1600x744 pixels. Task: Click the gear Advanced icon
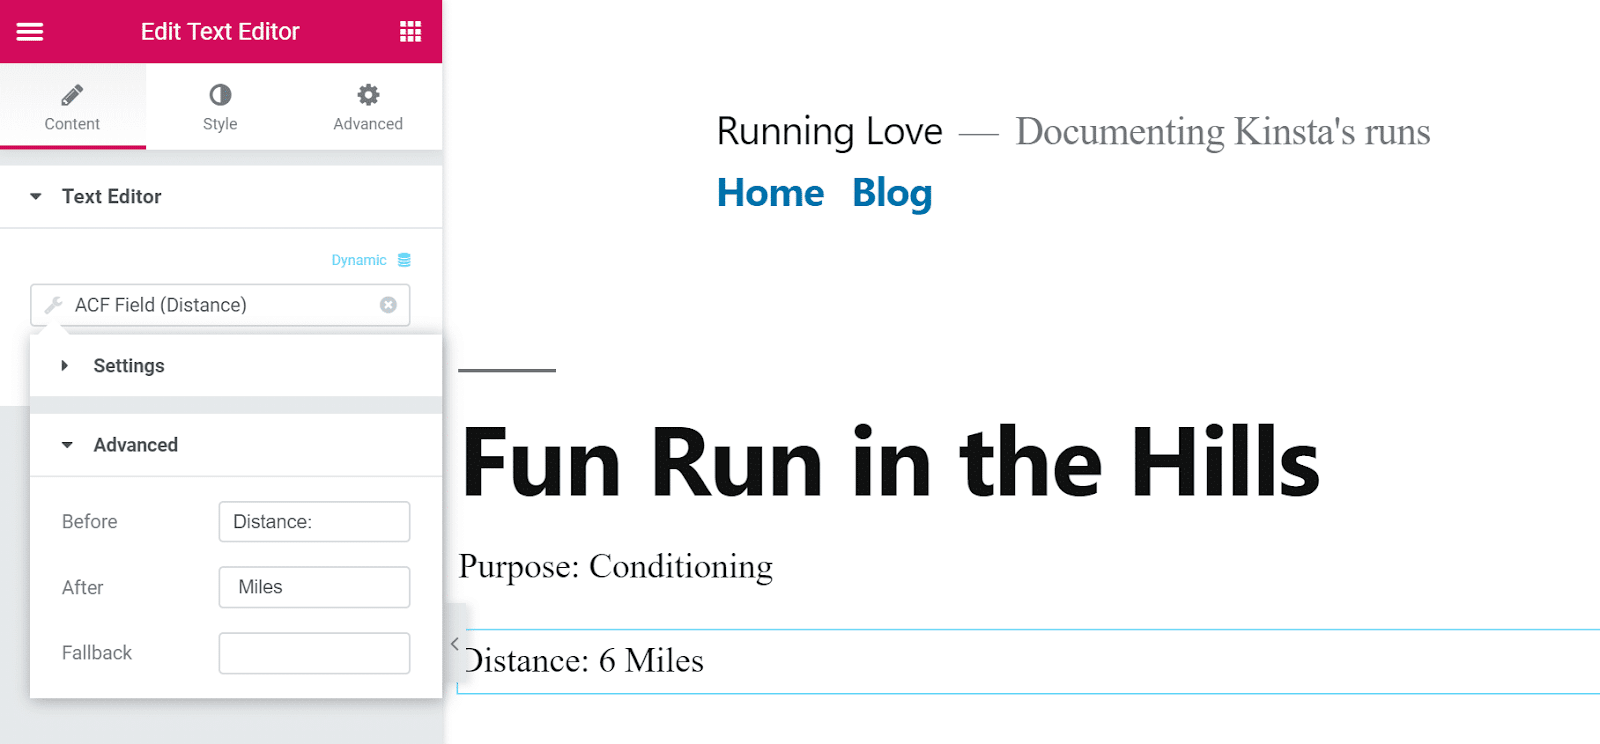[x=368, y=95]
